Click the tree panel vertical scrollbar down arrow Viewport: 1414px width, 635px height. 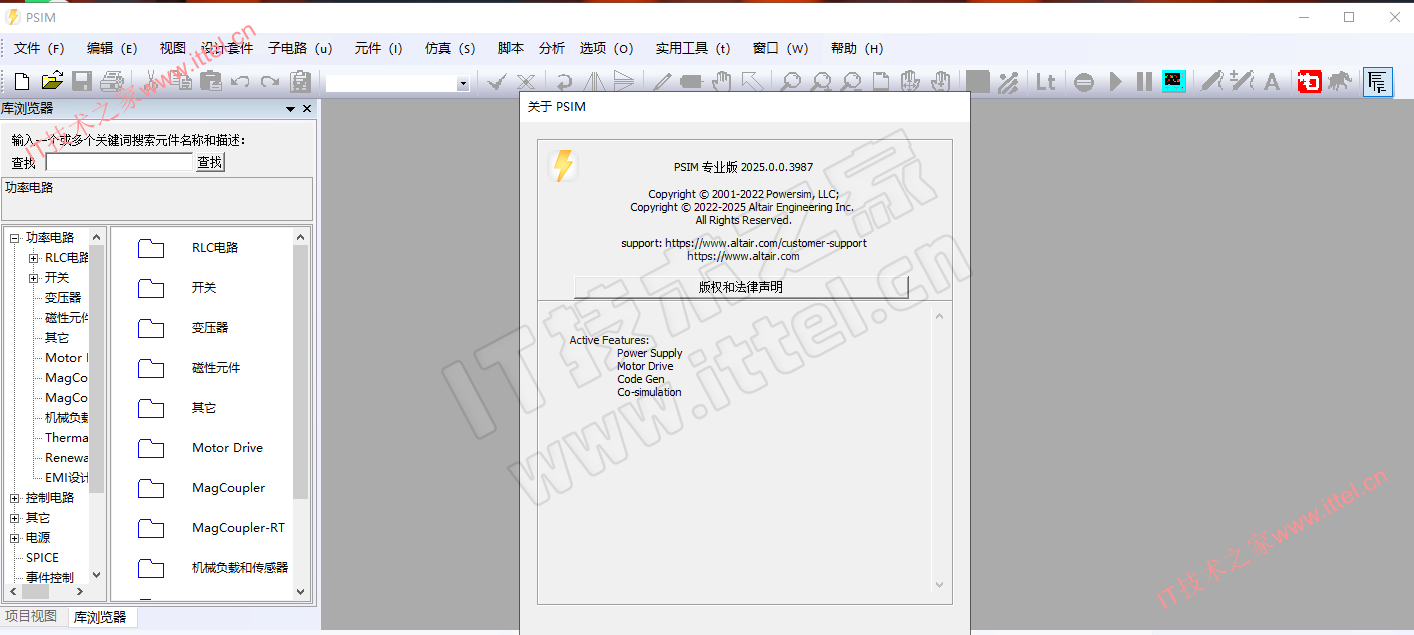tap(97, 575)
